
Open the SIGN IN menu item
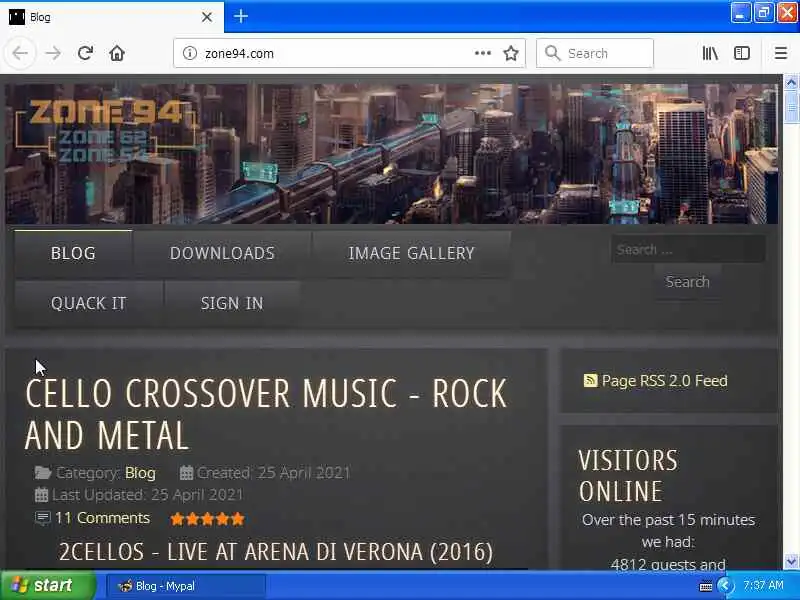[232, 303]
